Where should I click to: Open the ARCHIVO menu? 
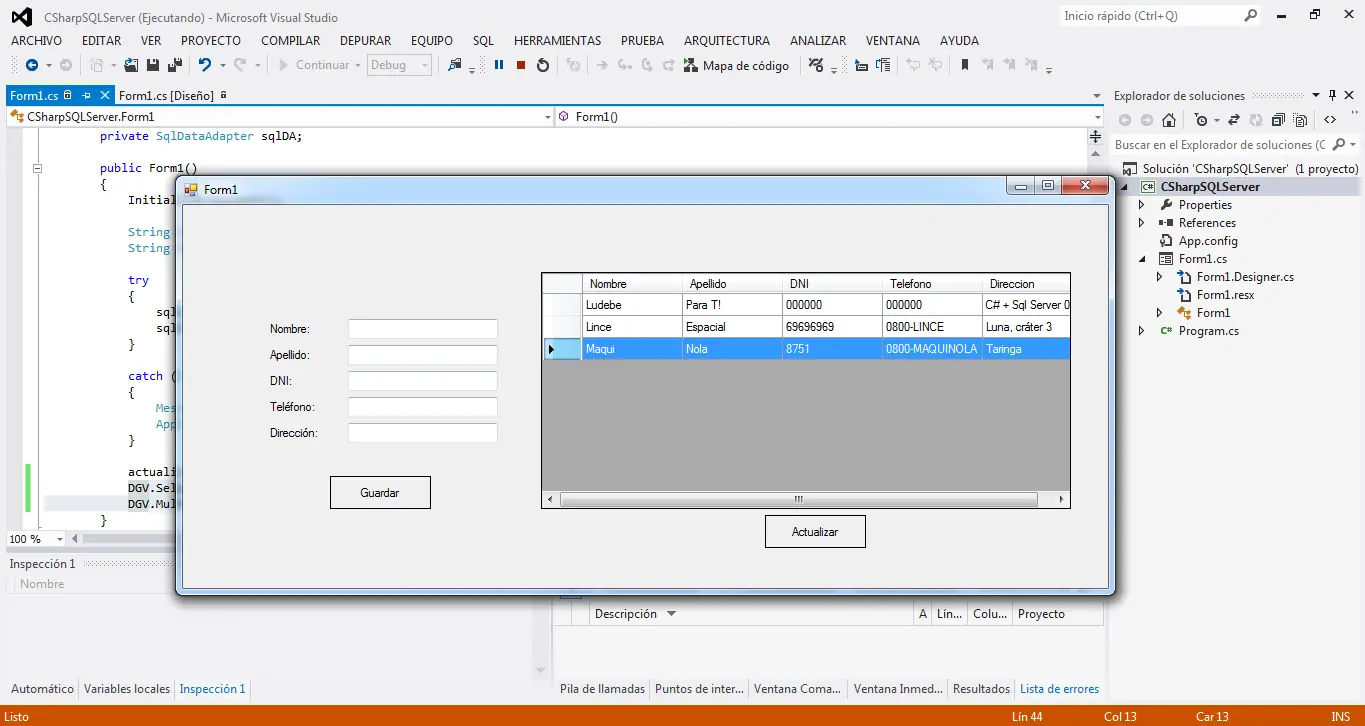[36, 41]
